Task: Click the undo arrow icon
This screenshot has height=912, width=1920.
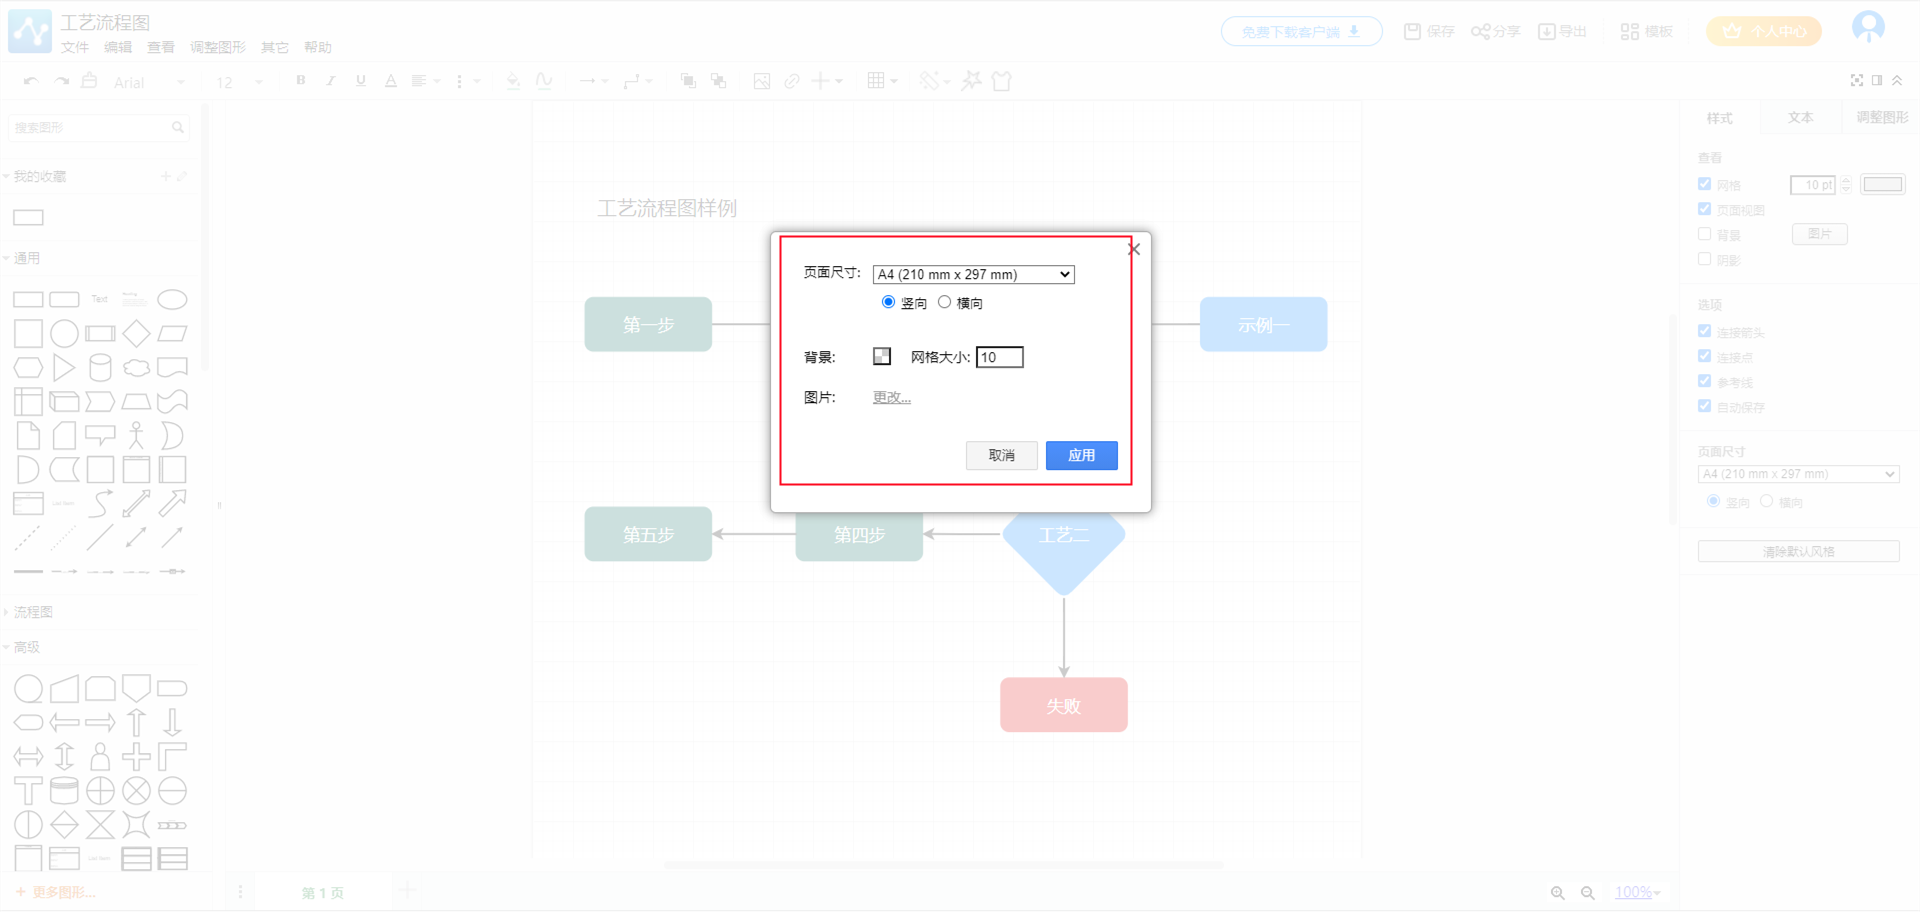Action: click(31, 81)
